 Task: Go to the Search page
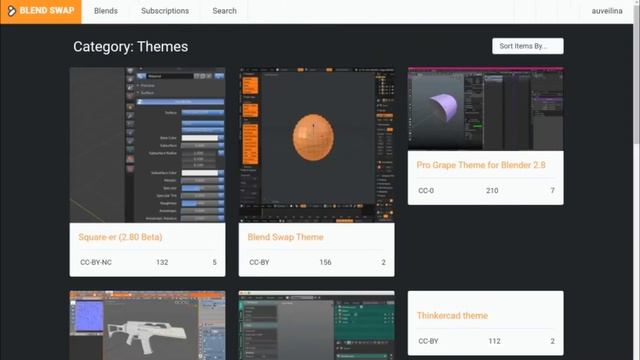[x=224, y=11]
